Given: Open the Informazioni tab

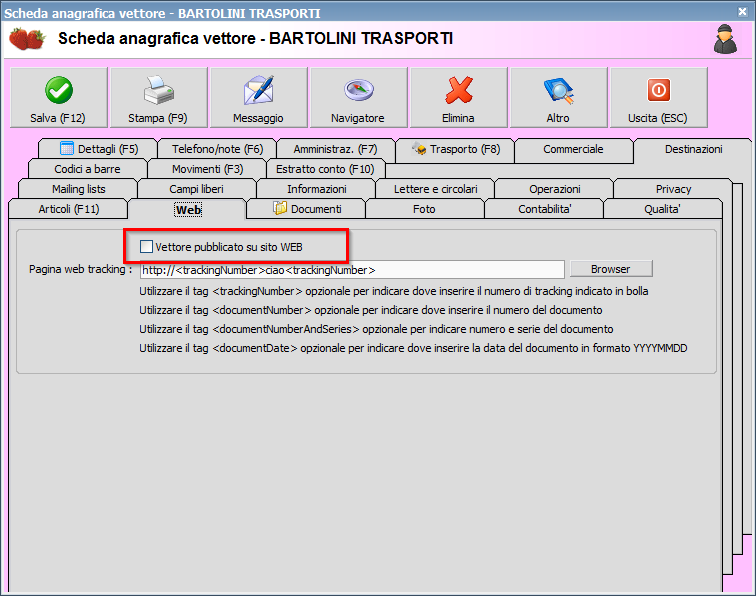Looking at the screenshot, I should (317, 189).
